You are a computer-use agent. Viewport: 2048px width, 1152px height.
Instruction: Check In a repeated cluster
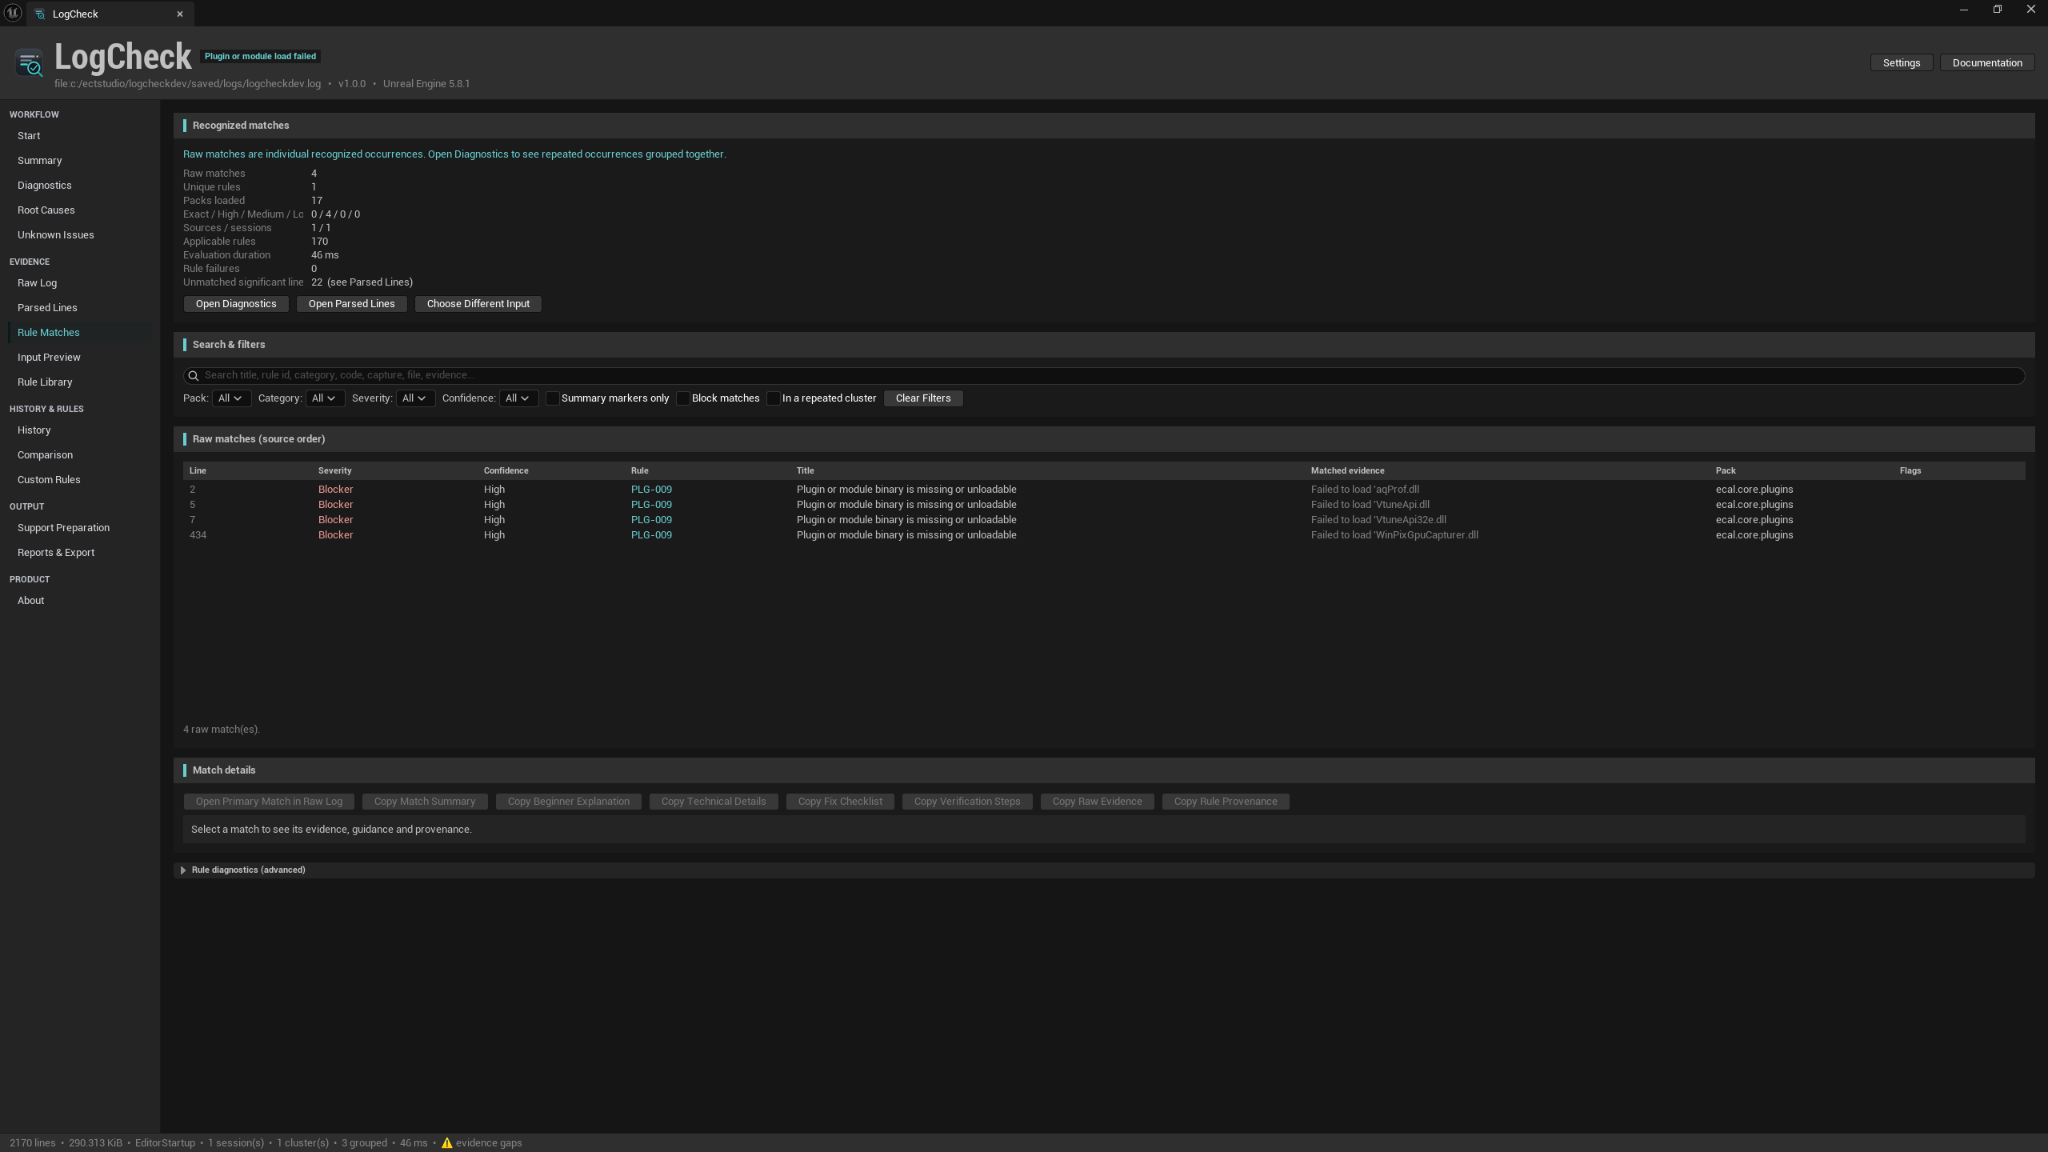(773, 398)
